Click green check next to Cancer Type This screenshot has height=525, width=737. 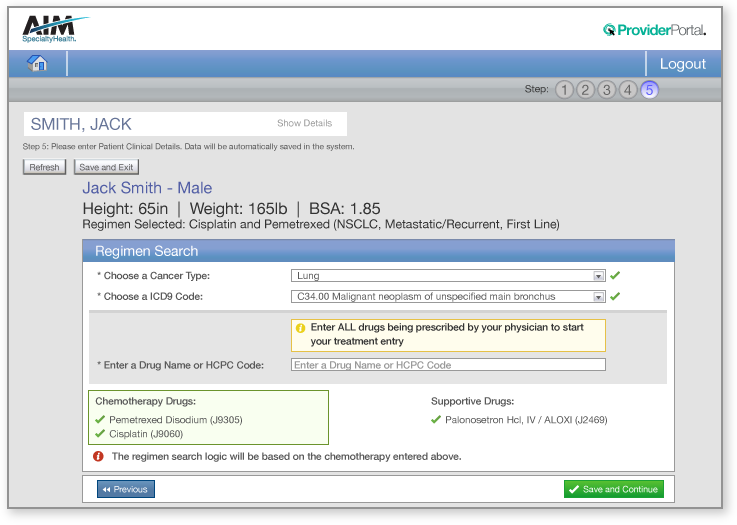(616, 275)
